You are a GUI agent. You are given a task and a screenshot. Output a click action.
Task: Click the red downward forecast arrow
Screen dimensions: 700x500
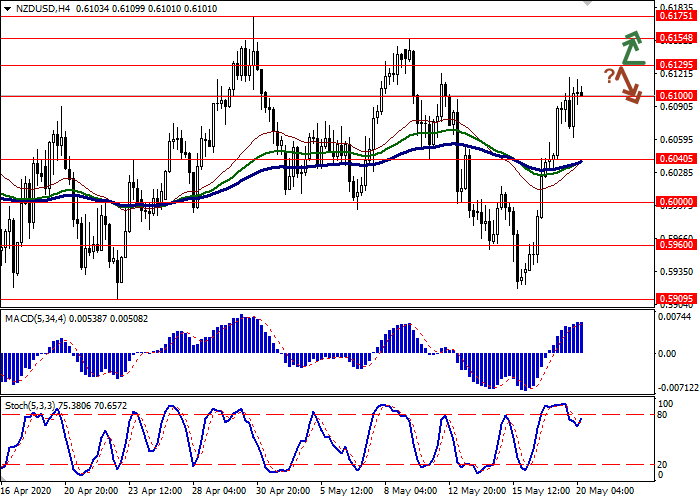coord(629,85)
